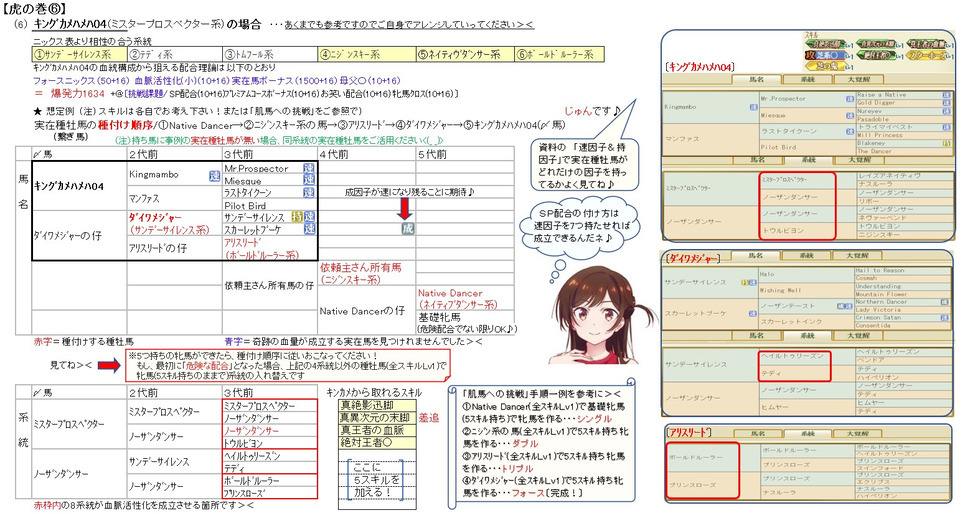Click the red ダイワメジャー stallion name in the main table
This screenshot has height=513, width=960.
(155, 217)
